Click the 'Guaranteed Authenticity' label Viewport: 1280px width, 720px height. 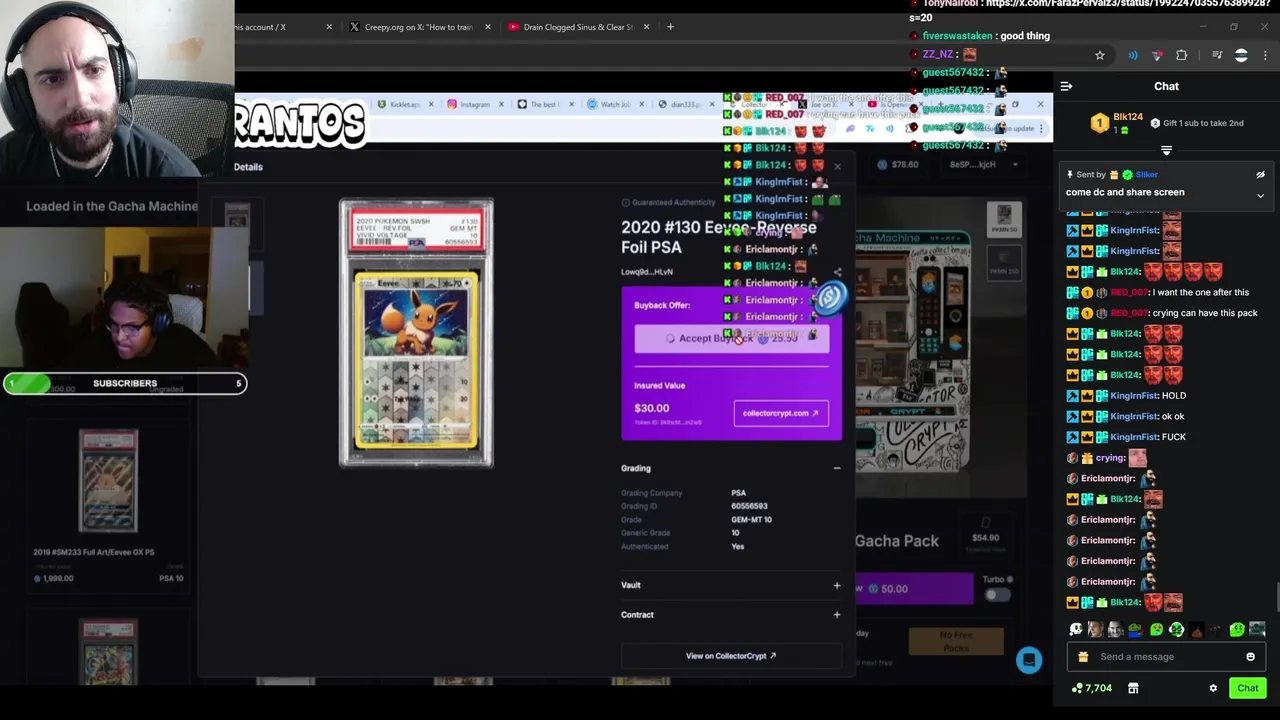pos(668,203)
